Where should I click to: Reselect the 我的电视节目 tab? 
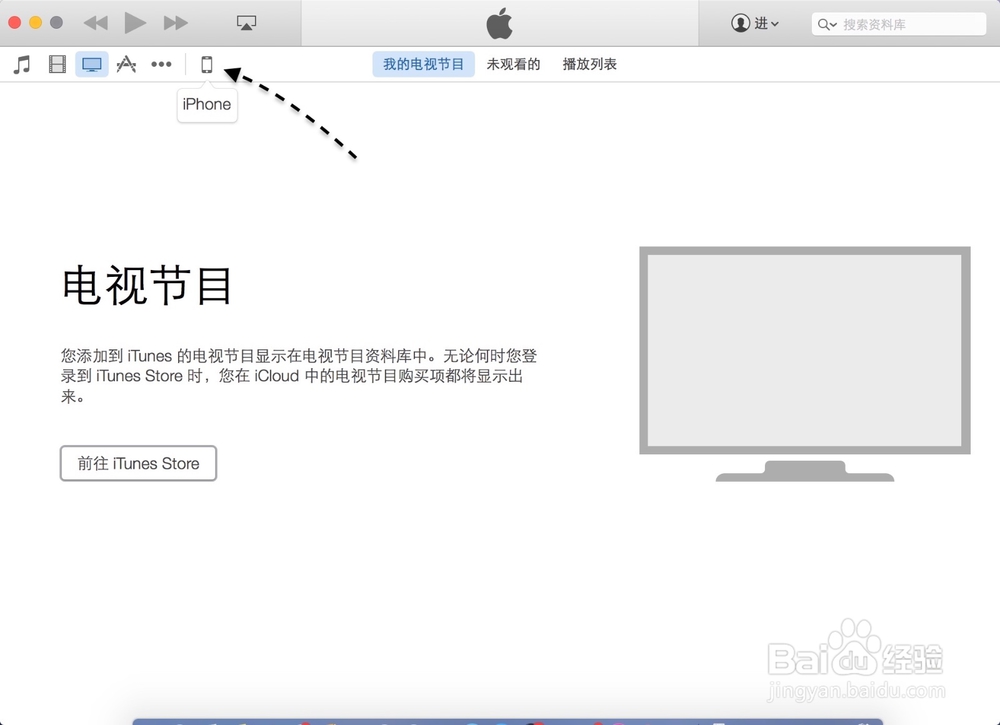point(422,63)
